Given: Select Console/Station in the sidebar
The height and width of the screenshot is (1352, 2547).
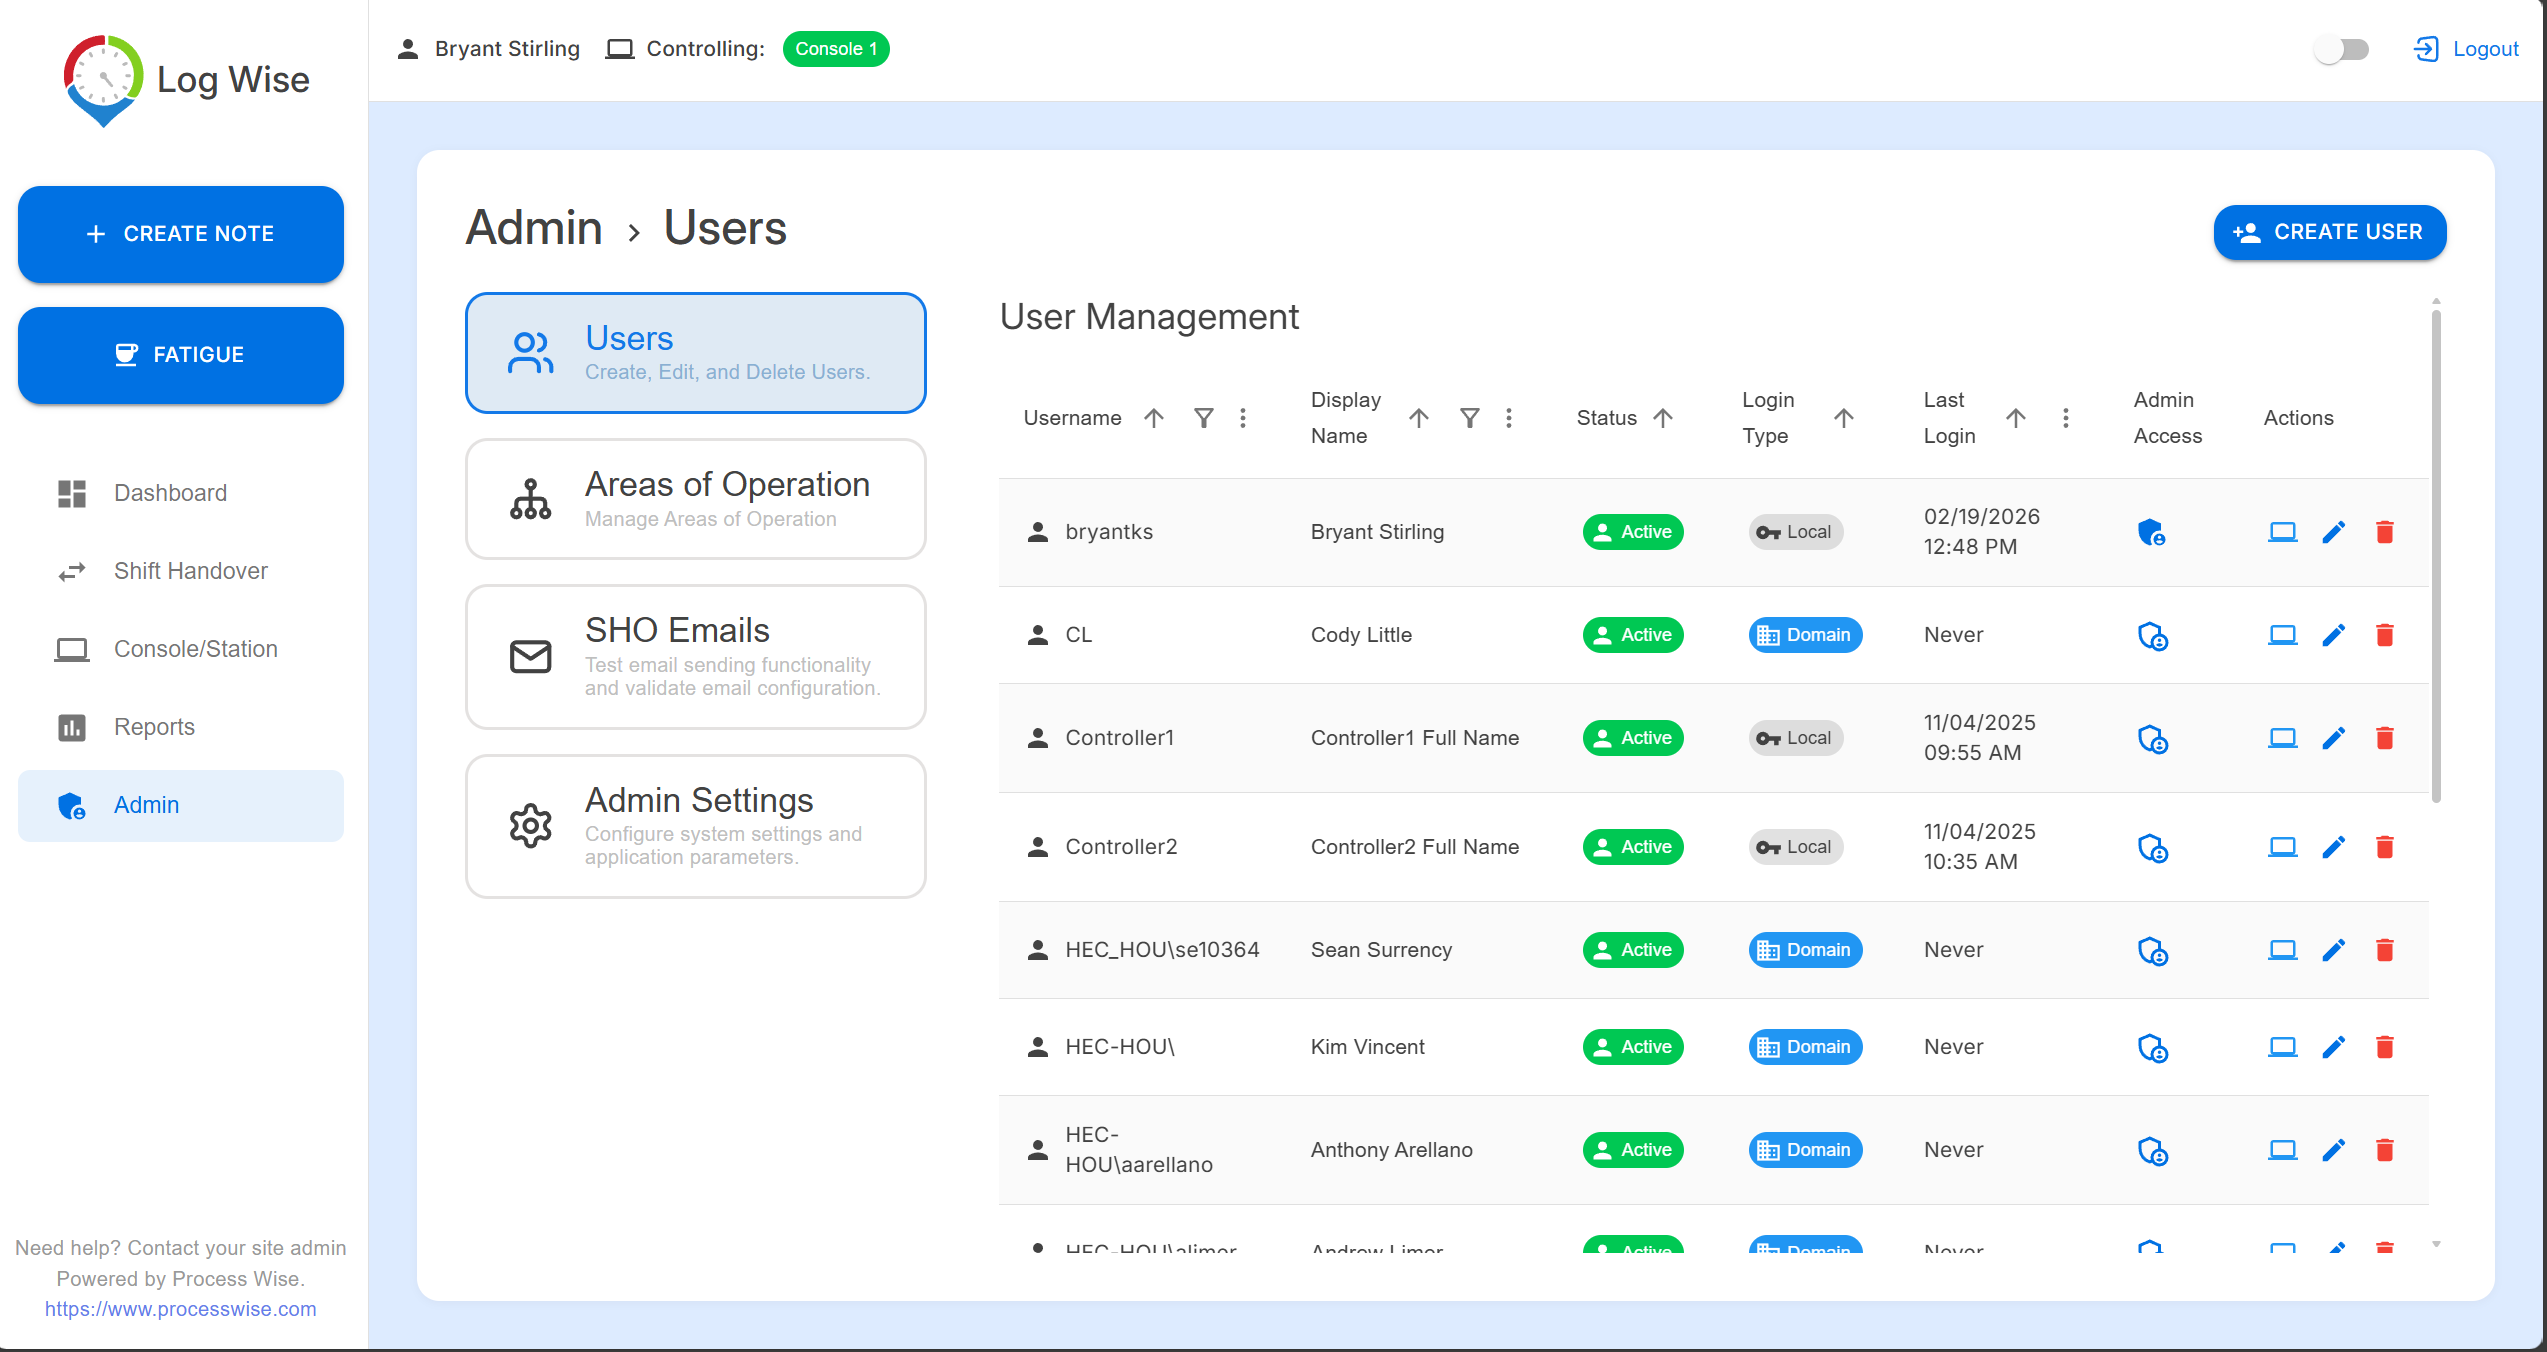Looking at the screenshot, I should click(71, 649).
